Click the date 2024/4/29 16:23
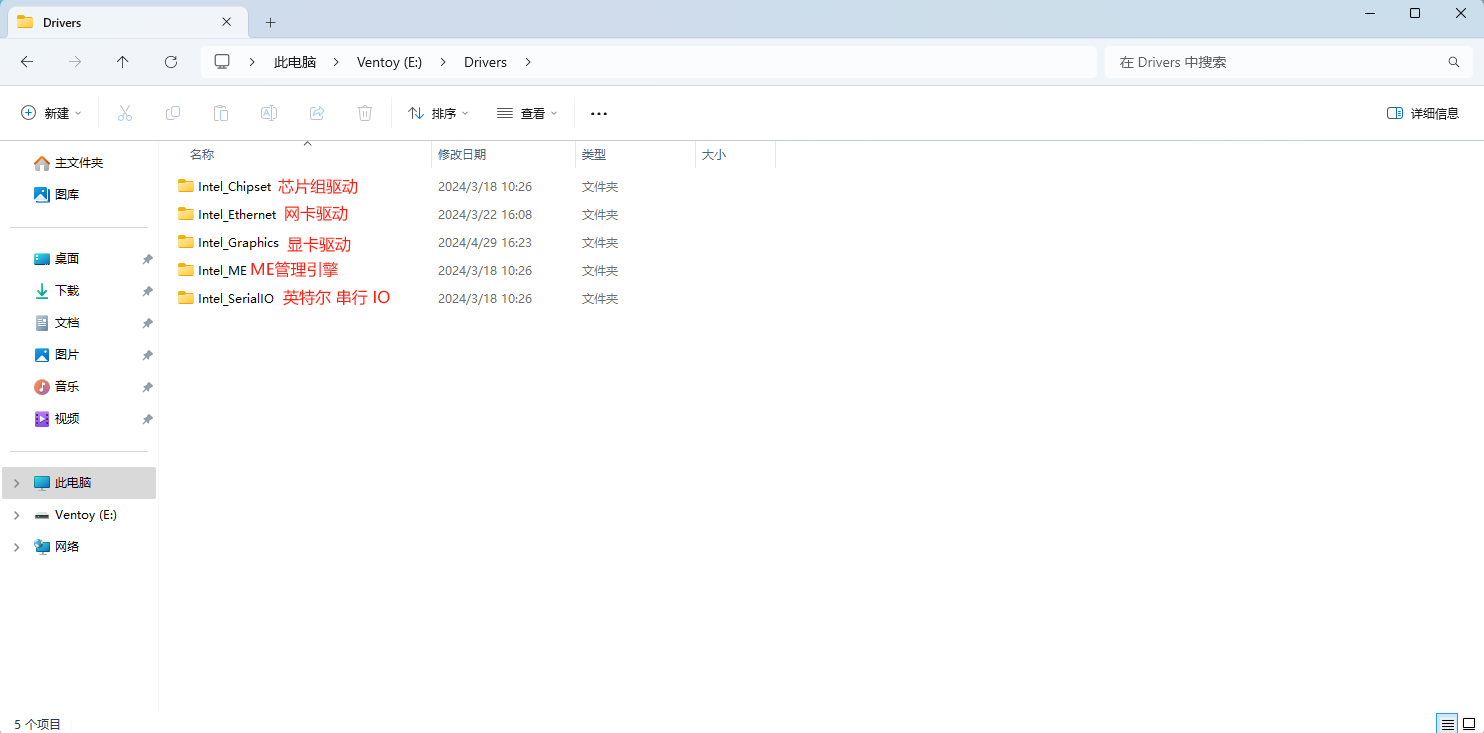This screenshot has height=733, width=1484. coord(485,243)
